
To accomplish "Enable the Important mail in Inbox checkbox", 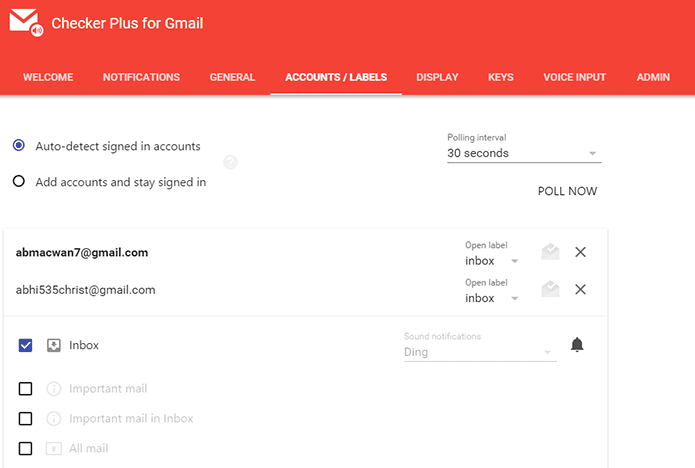I will [25, 418].
